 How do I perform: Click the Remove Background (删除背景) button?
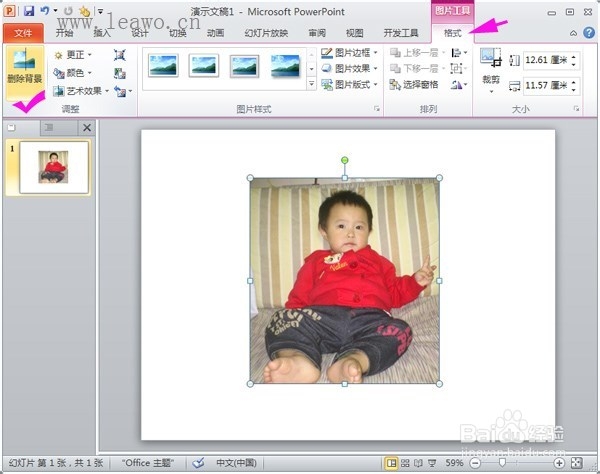tap(24, 72)
